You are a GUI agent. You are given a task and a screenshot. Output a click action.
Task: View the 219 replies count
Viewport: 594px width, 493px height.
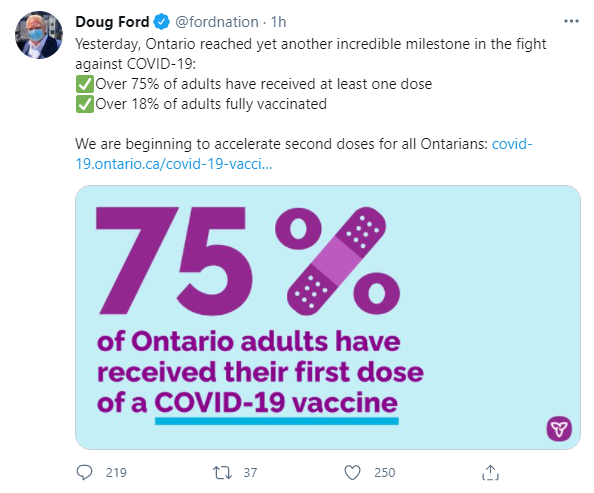116,473
